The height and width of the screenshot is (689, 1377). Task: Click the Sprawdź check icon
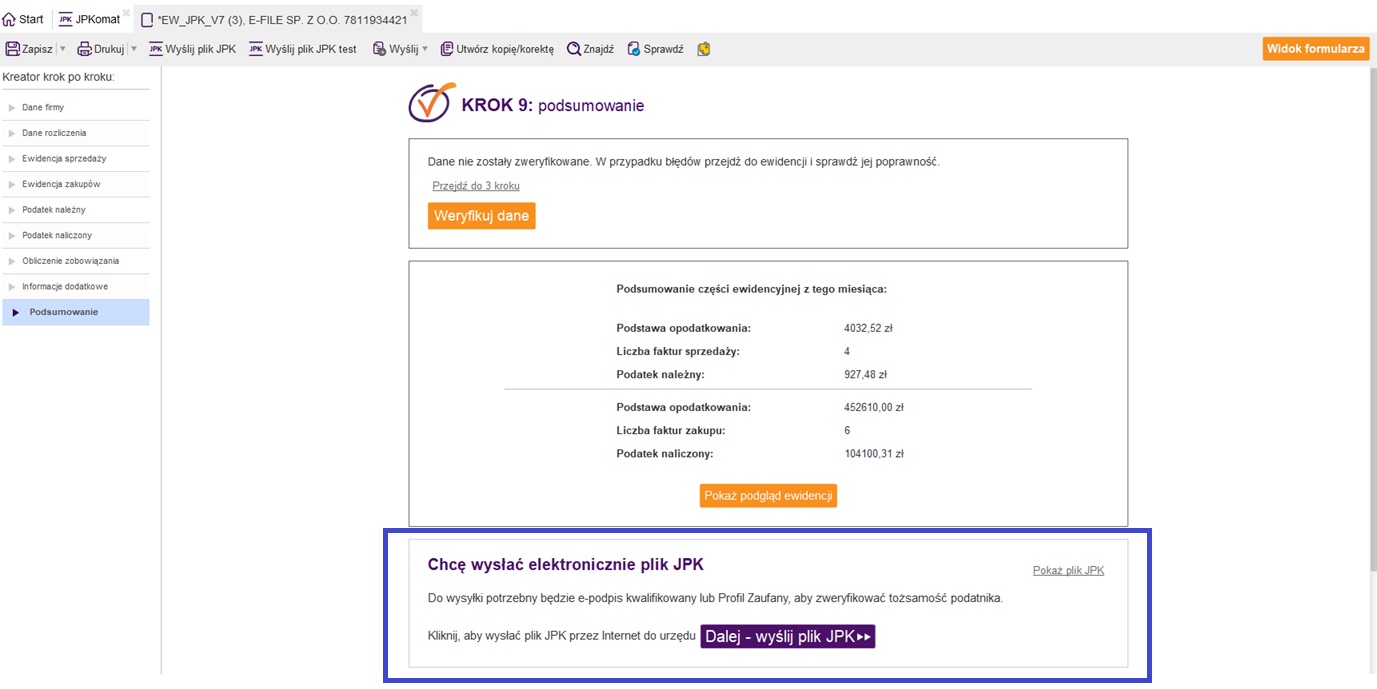point(634,49)
